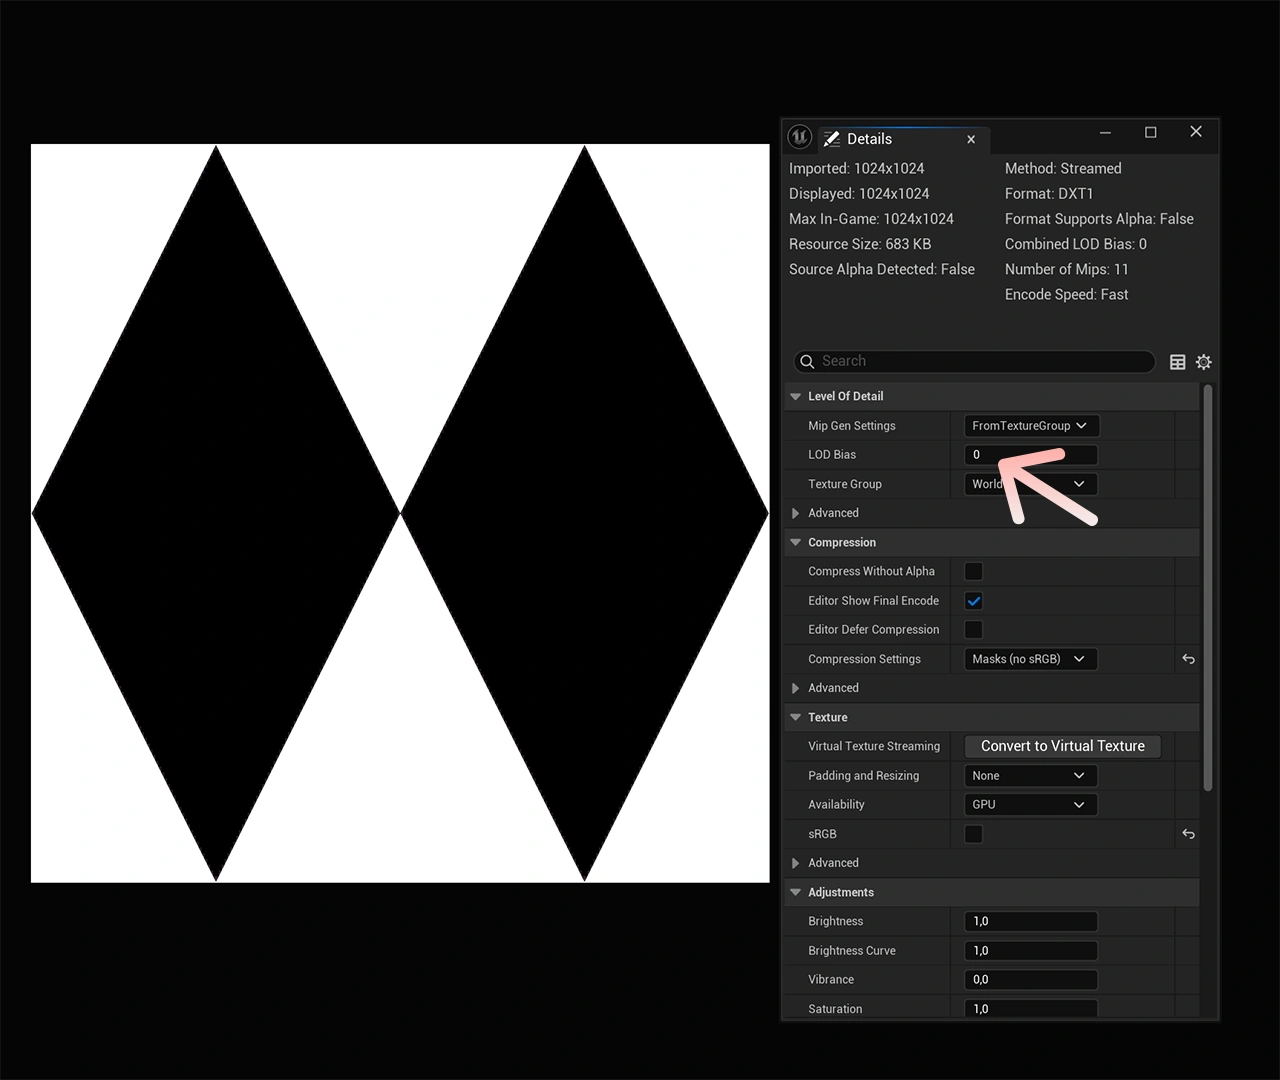1280x1080 pixels.
Task: Reset Compression Settings to default
Action: (x=1188, y=659)
